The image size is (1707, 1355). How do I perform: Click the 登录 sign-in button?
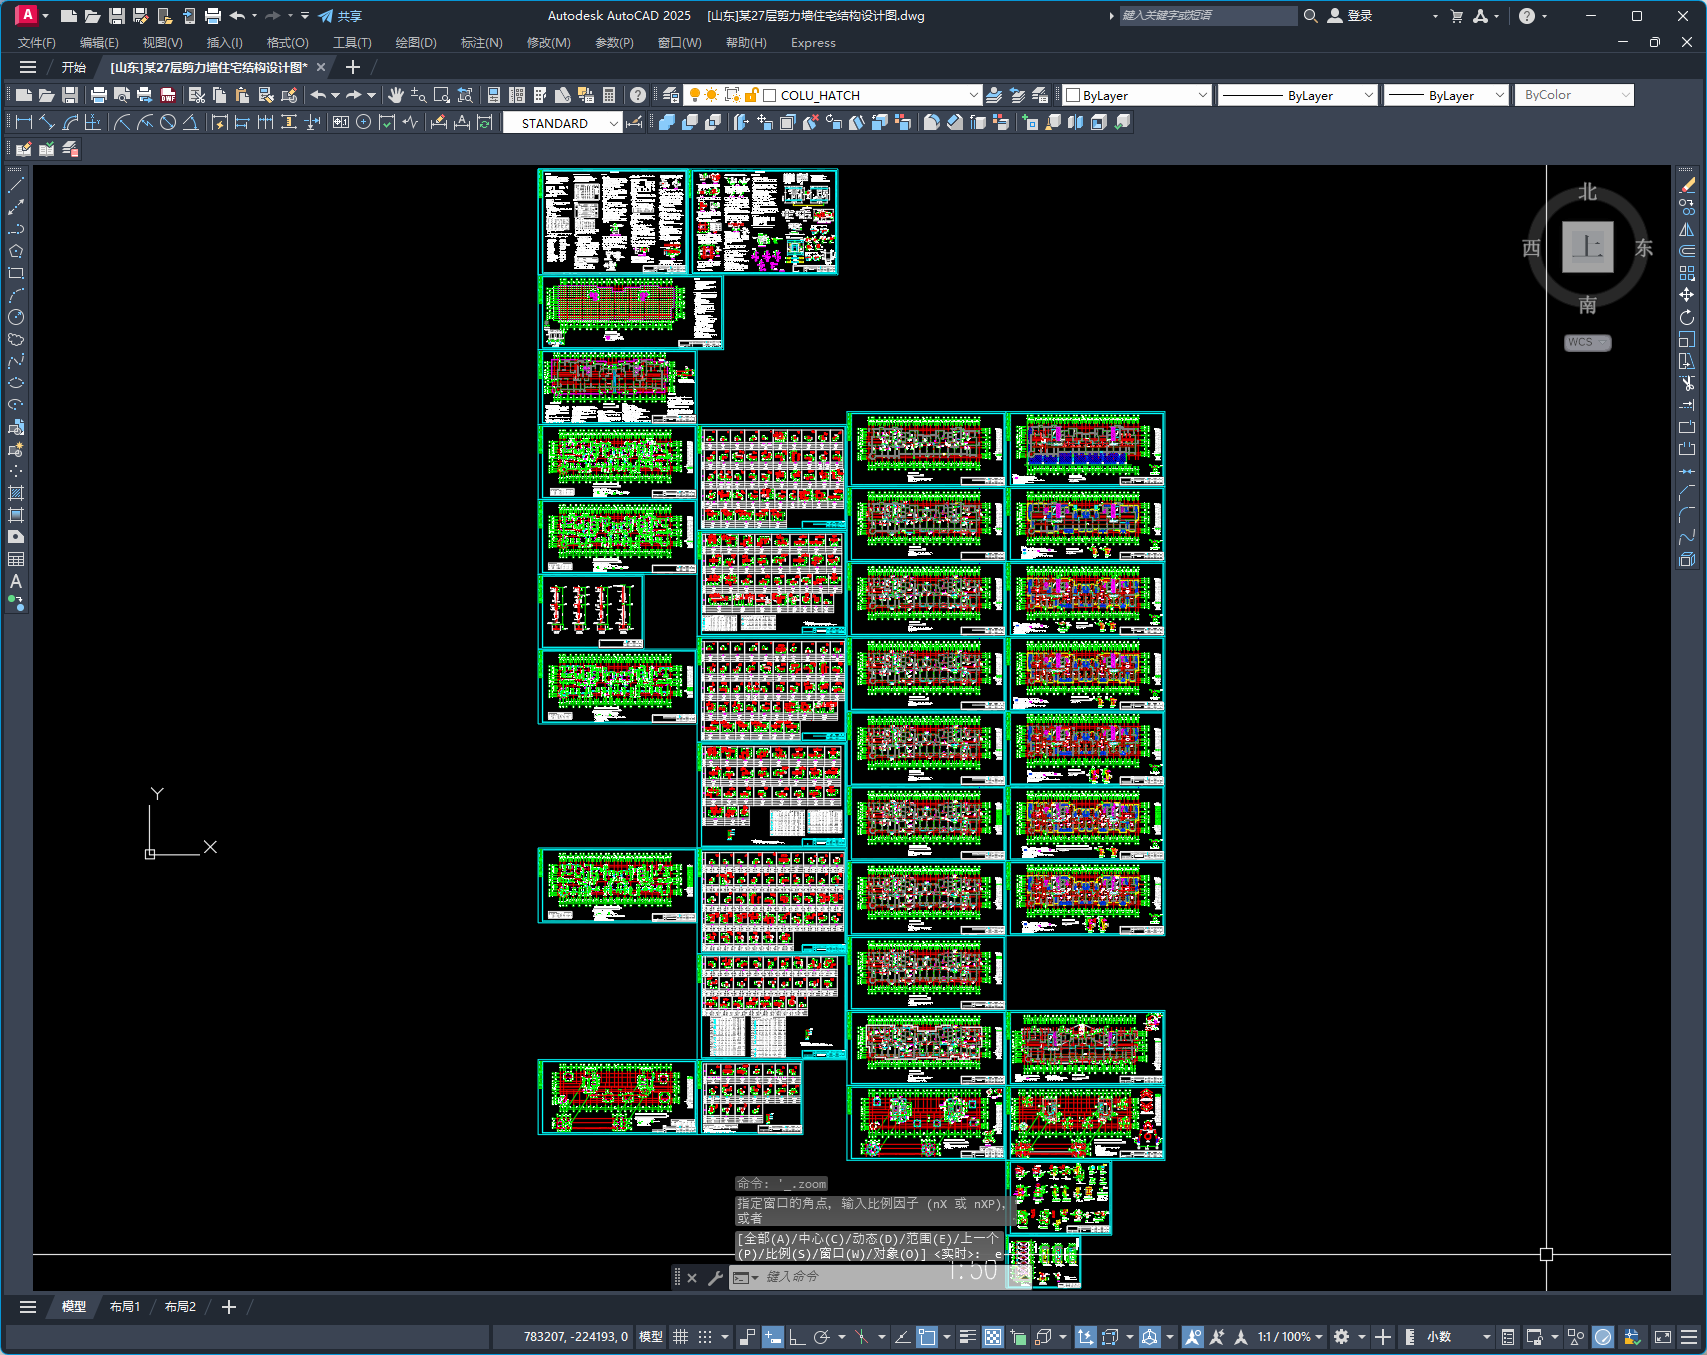point(1349,16)
